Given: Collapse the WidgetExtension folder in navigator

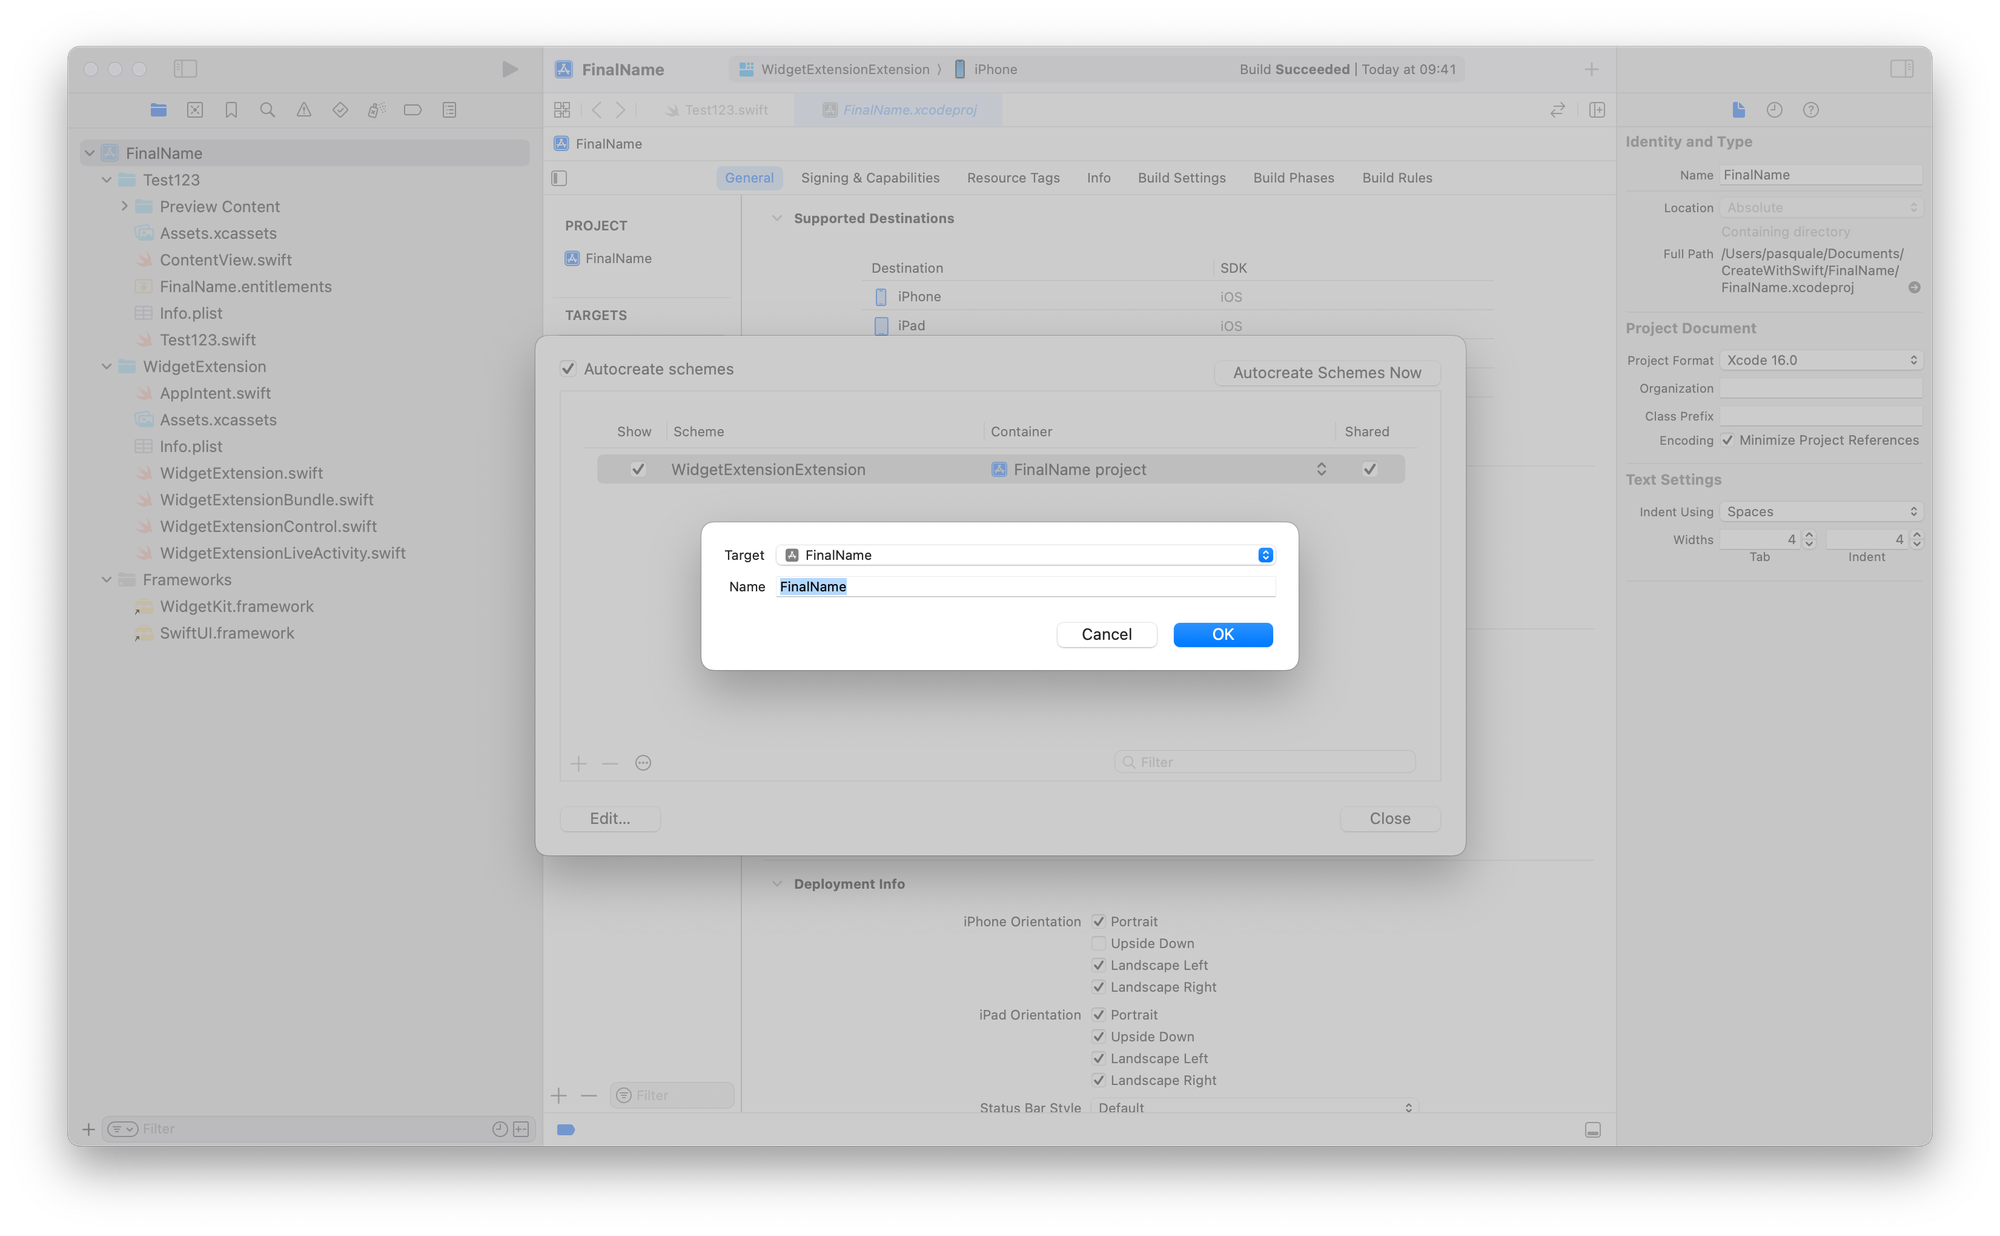Looking at the screenshot, I should 107,367.
